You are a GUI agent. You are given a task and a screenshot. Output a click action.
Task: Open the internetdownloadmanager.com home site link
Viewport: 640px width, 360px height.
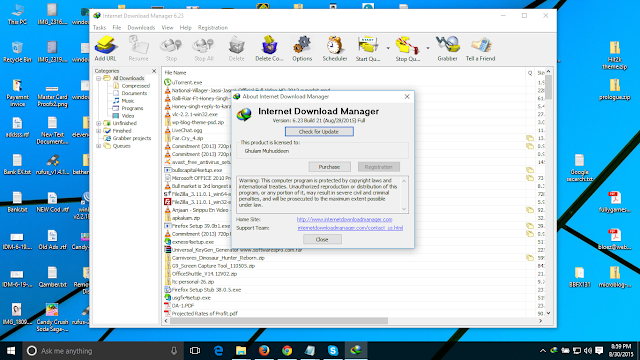click(x=344, y=219)
